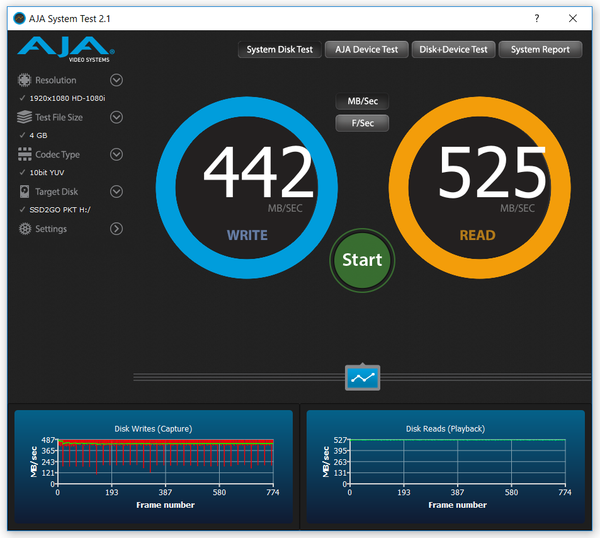Viewport: 600px width, 538px height.
Task: Select MB/Sec units toggle
Action: point(362,101)
